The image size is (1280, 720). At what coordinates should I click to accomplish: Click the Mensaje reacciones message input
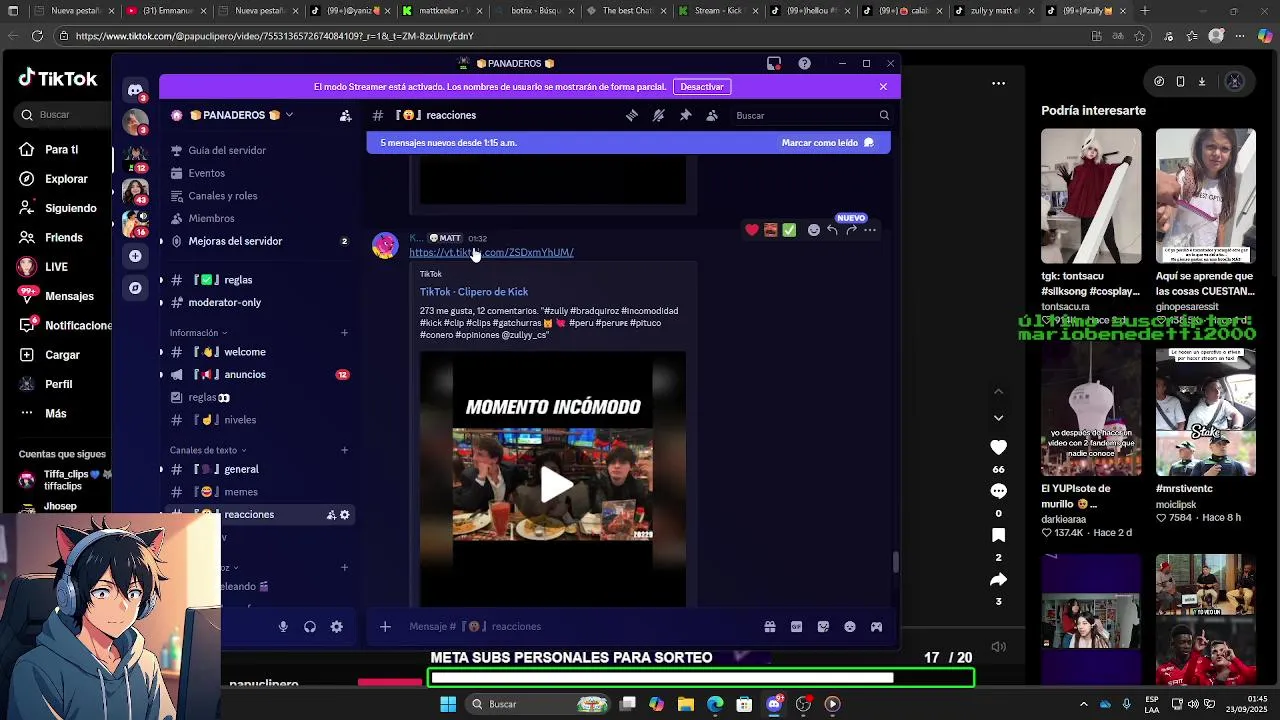[x=580, y=627]
